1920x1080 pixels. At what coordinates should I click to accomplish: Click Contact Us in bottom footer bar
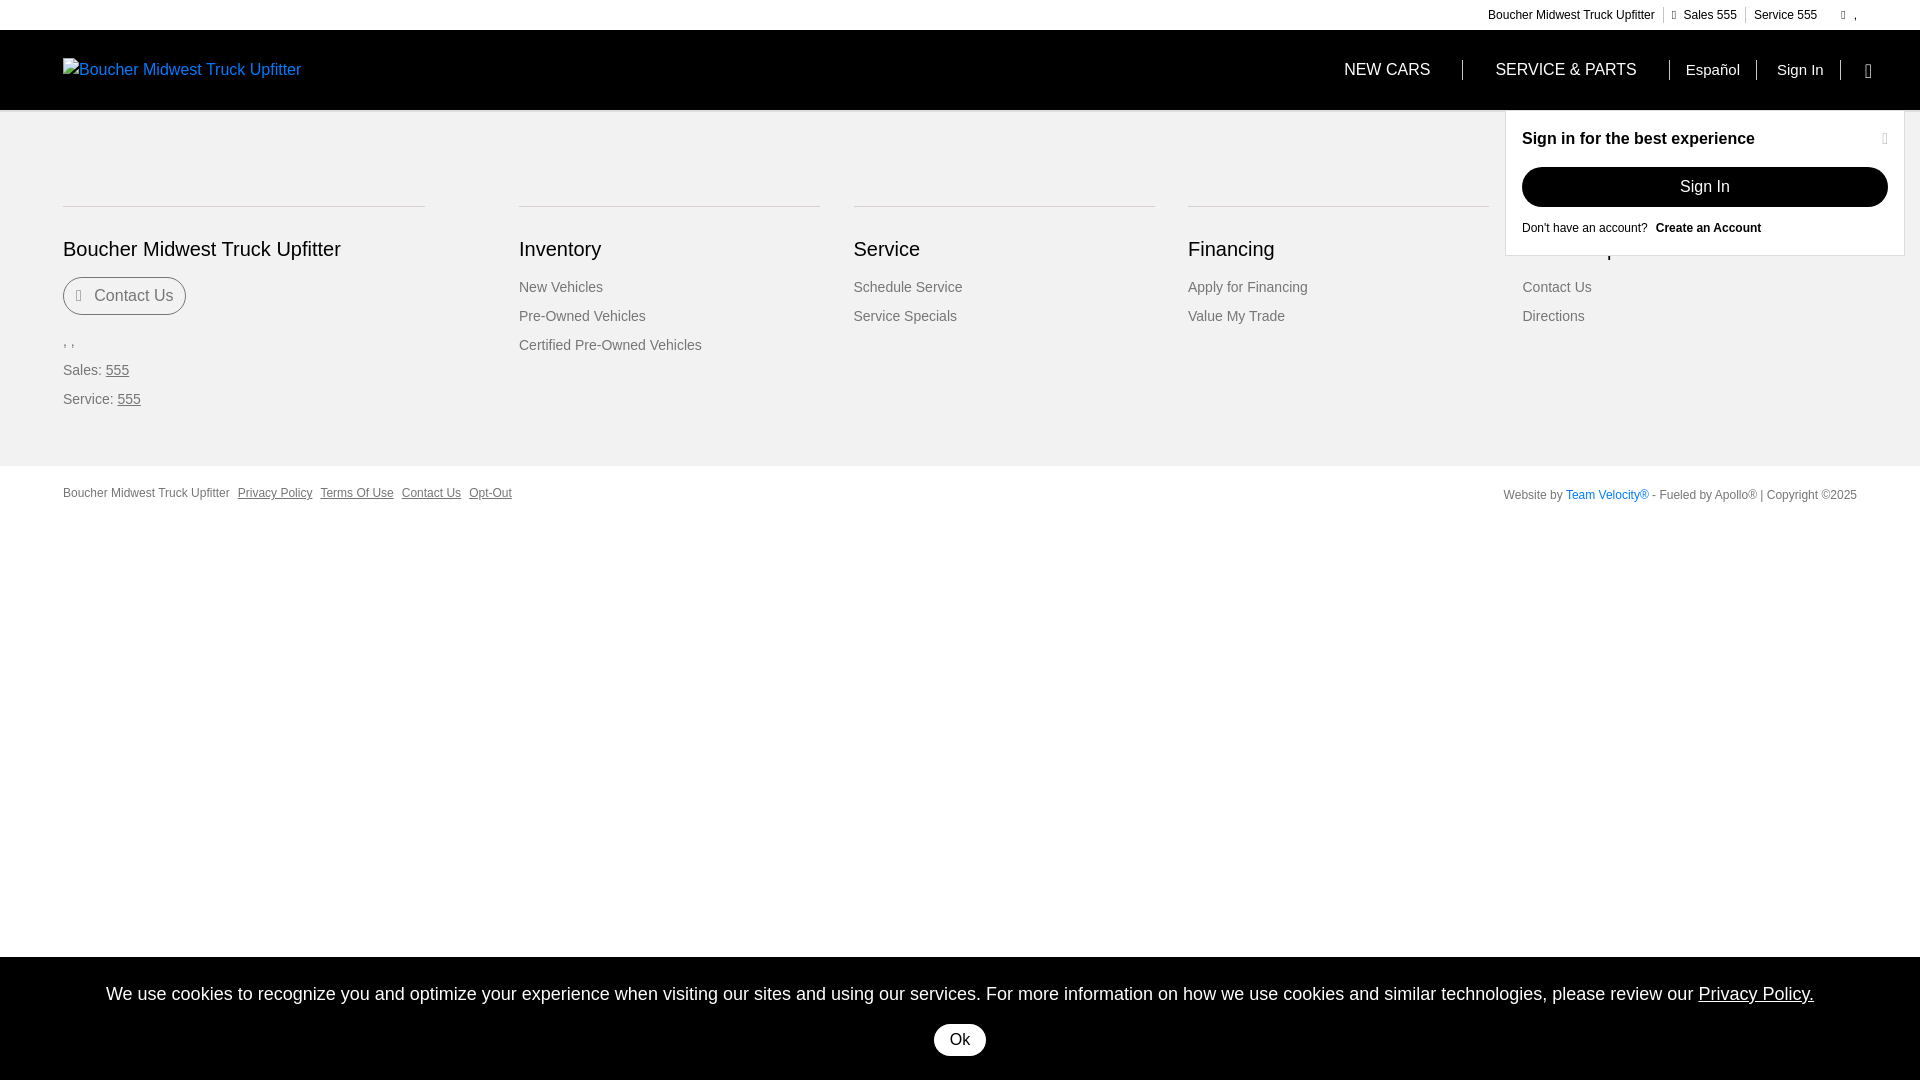point(430,493)
